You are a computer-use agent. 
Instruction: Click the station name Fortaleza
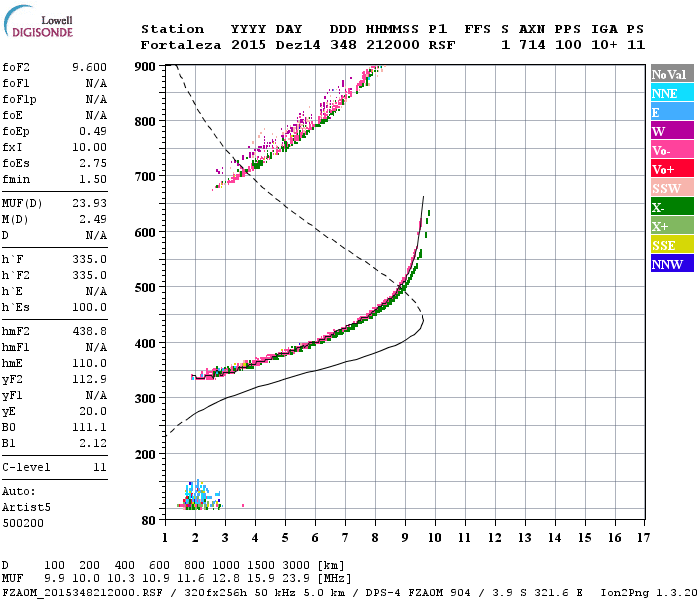[181, 45]
